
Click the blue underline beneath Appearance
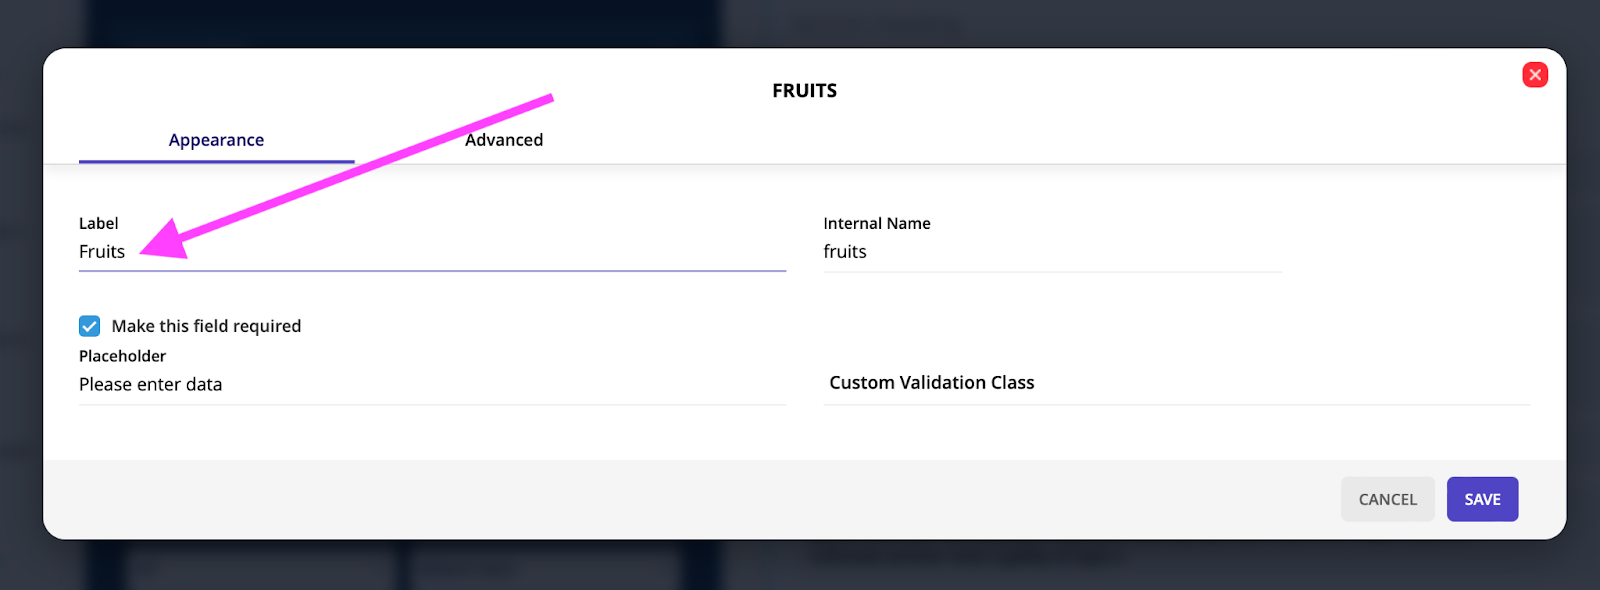pos(216,162)
